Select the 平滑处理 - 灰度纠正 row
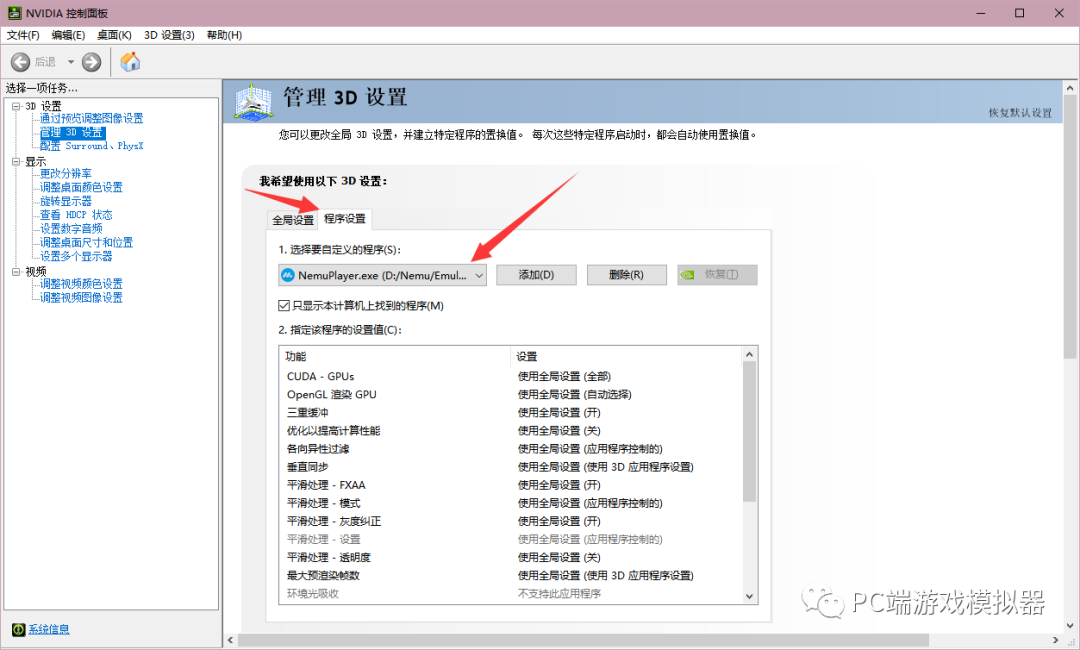The image size is (1080, 650). (x=510, y=521)
